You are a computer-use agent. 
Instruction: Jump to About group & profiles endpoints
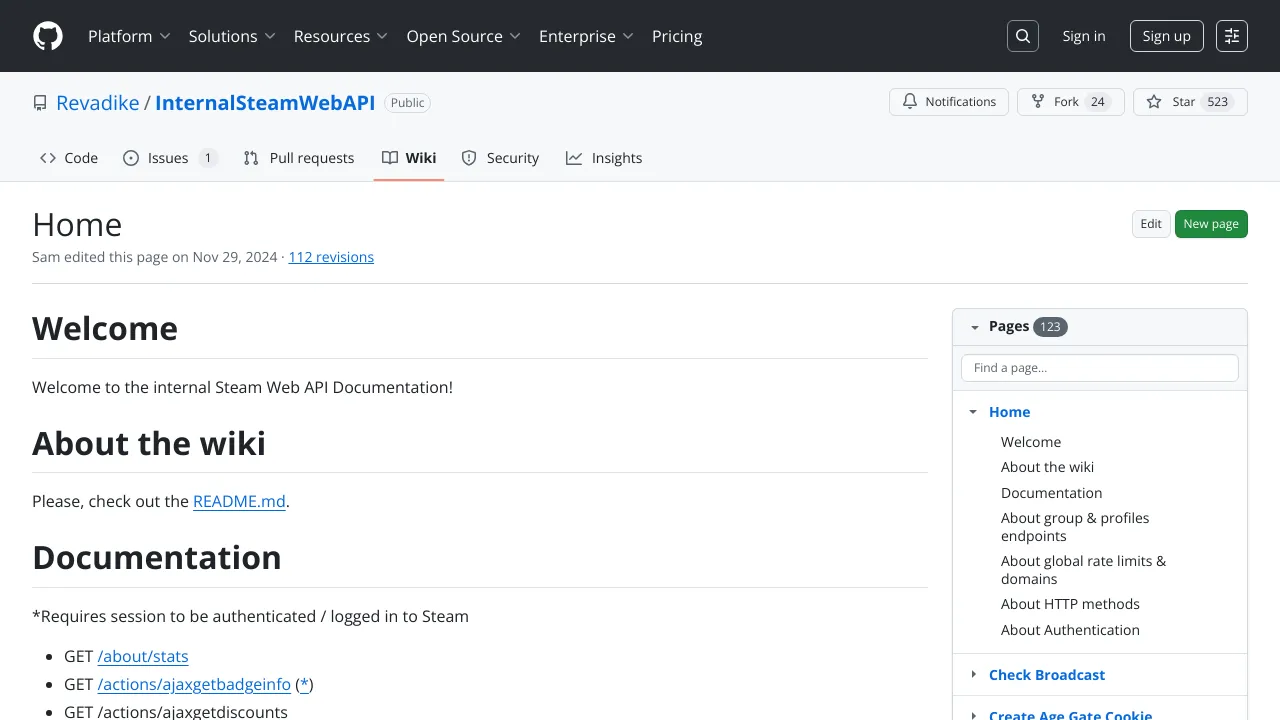pyautogui.click(x=1075, y=527)
